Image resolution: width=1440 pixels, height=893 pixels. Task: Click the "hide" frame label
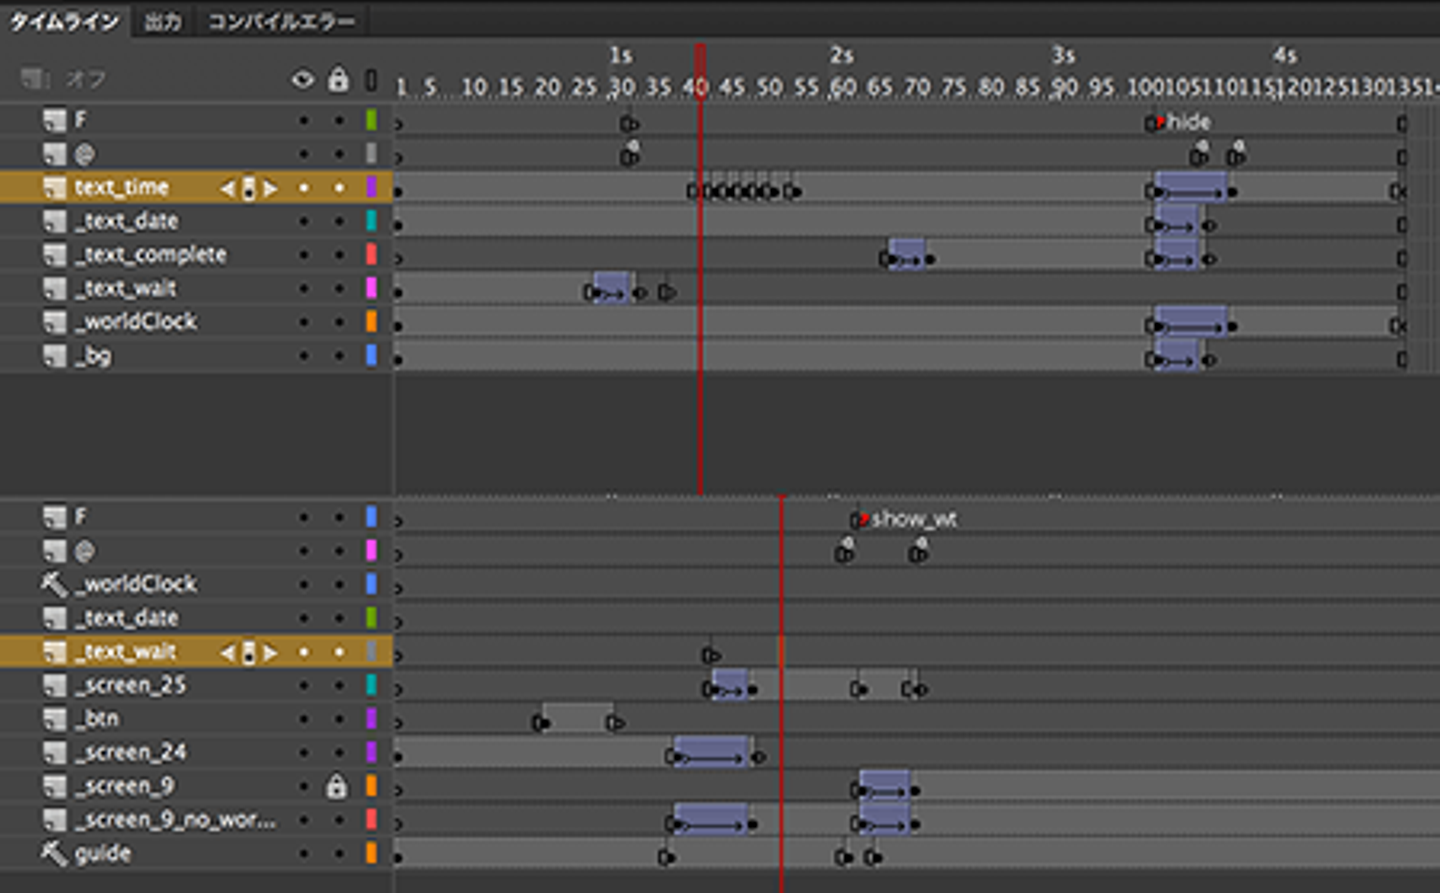pyautogui.click(x=1189, y=122)
